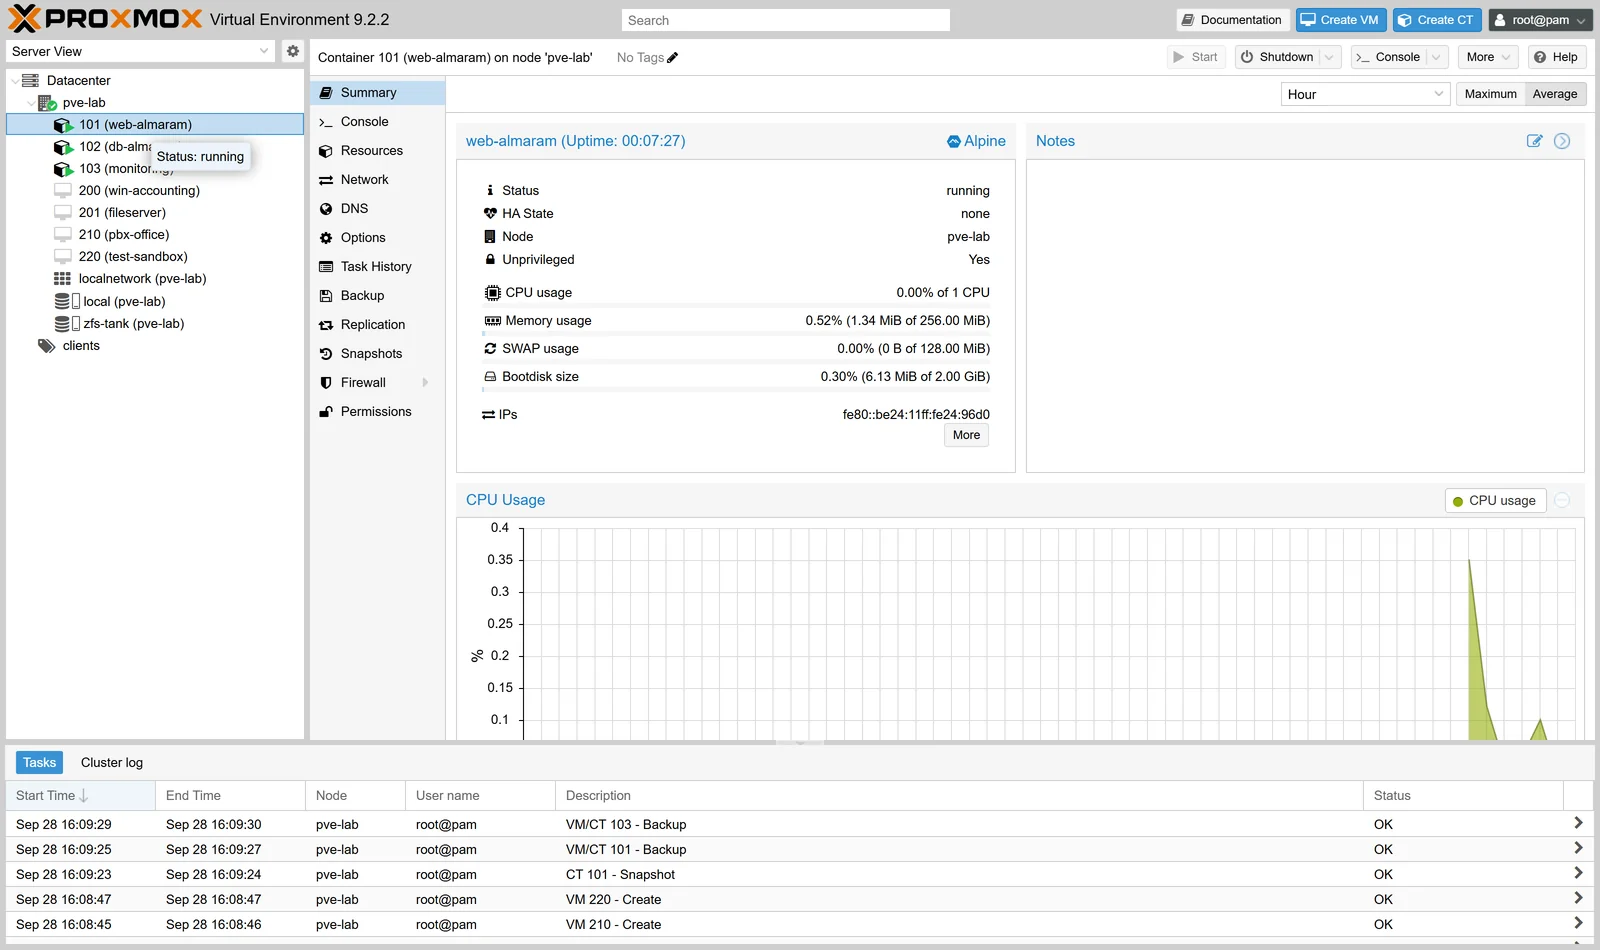Select 201 (fileserver) in the tree
Screen dimensions: 1600x950
coord(155,213)
